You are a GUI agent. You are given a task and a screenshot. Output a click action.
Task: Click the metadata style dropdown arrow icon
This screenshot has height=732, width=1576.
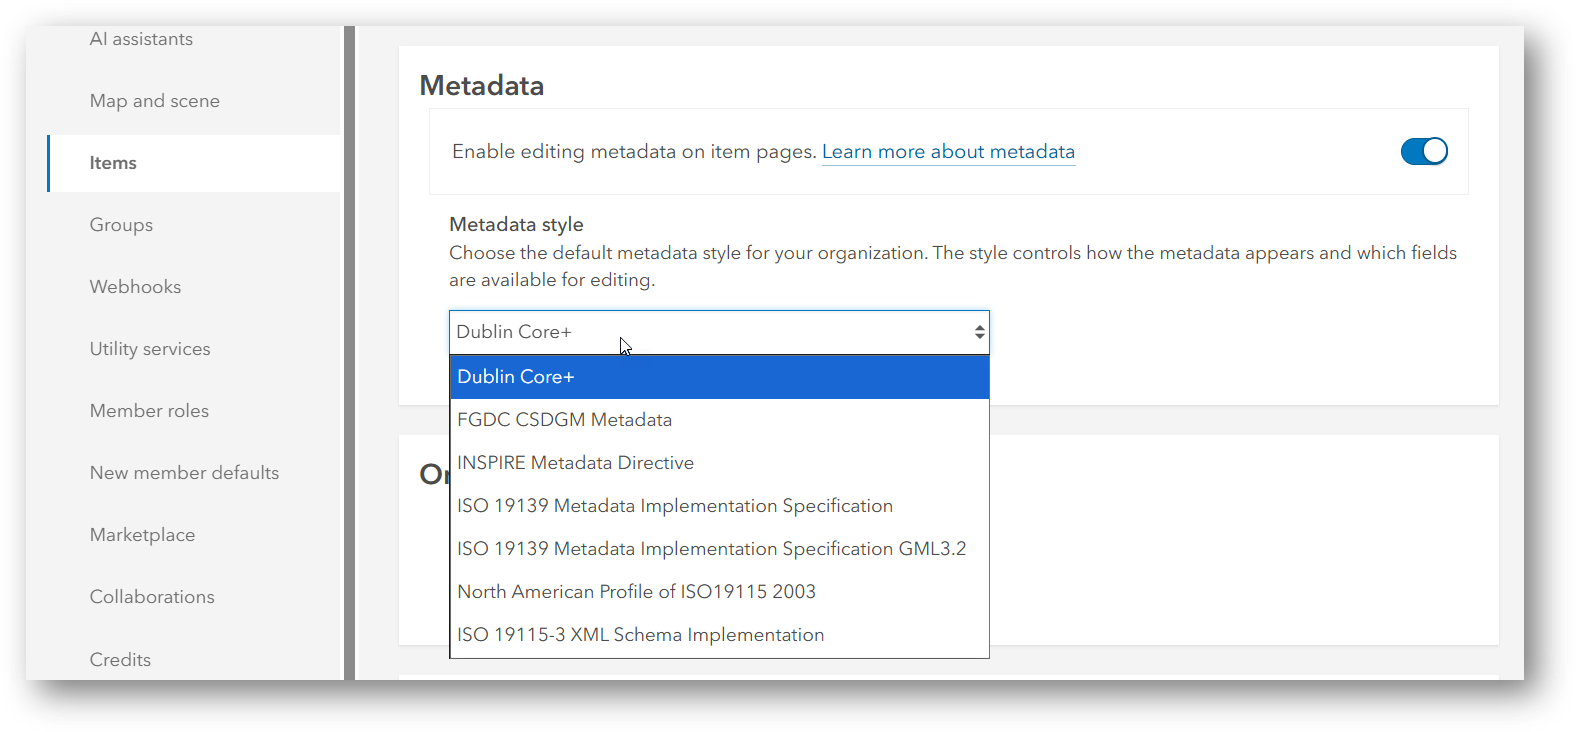point(979,332)
